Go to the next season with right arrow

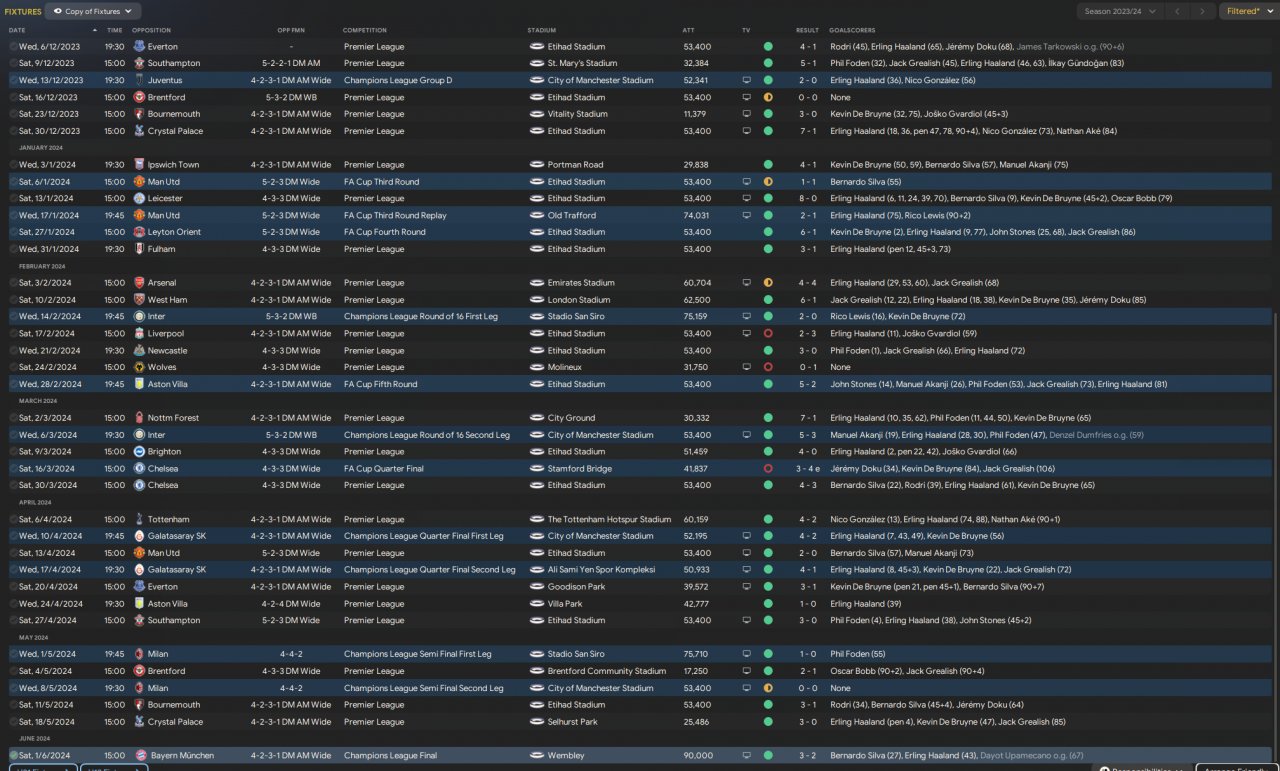[x=1203, y=11]
